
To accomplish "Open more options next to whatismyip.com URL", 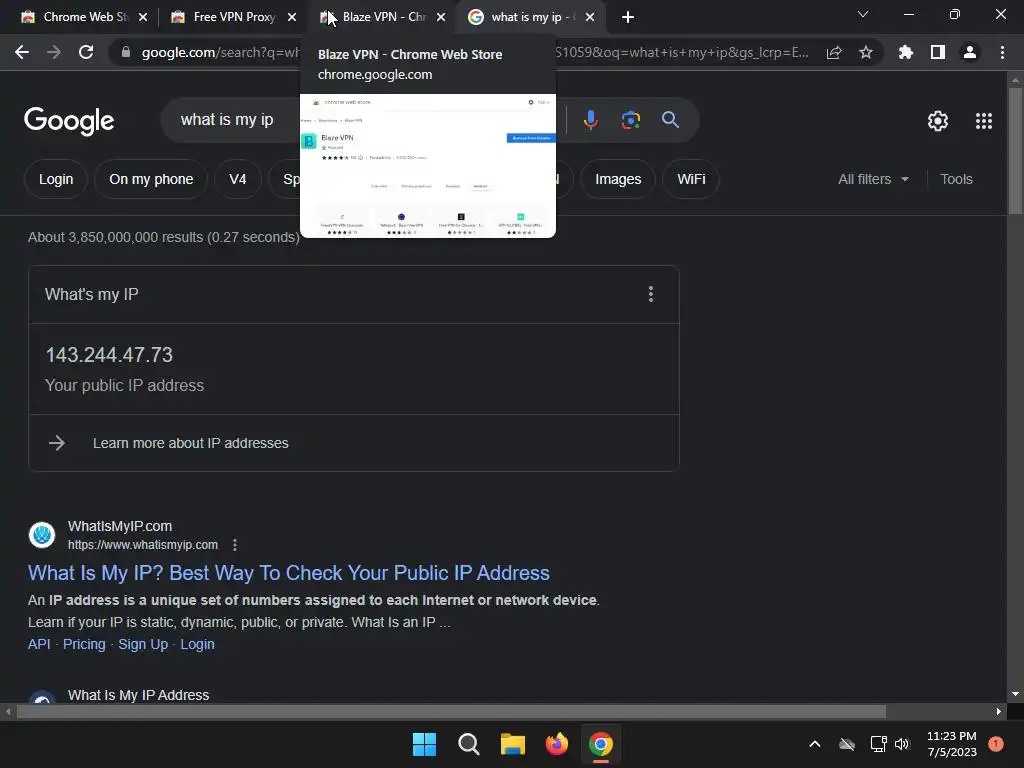I will (235, 545).
